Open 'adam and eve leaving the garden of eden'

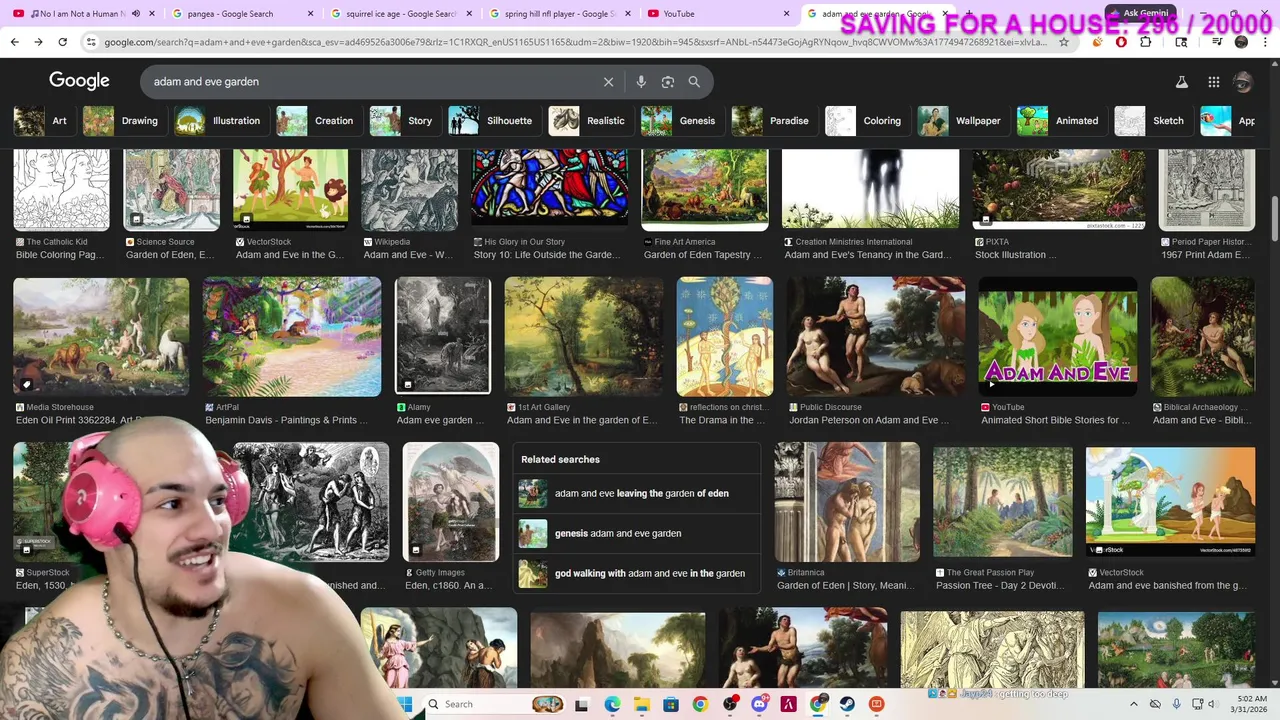[x=636, y=493]
